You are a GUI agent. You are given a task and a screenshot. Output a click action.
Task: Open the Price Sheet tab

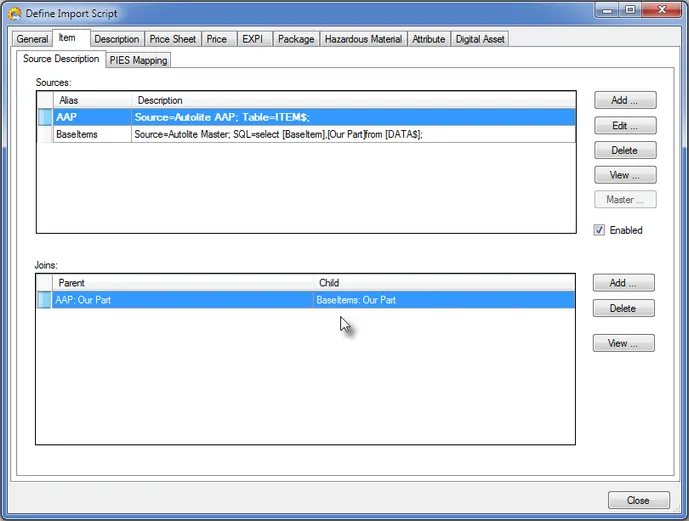tap(173, 39)
